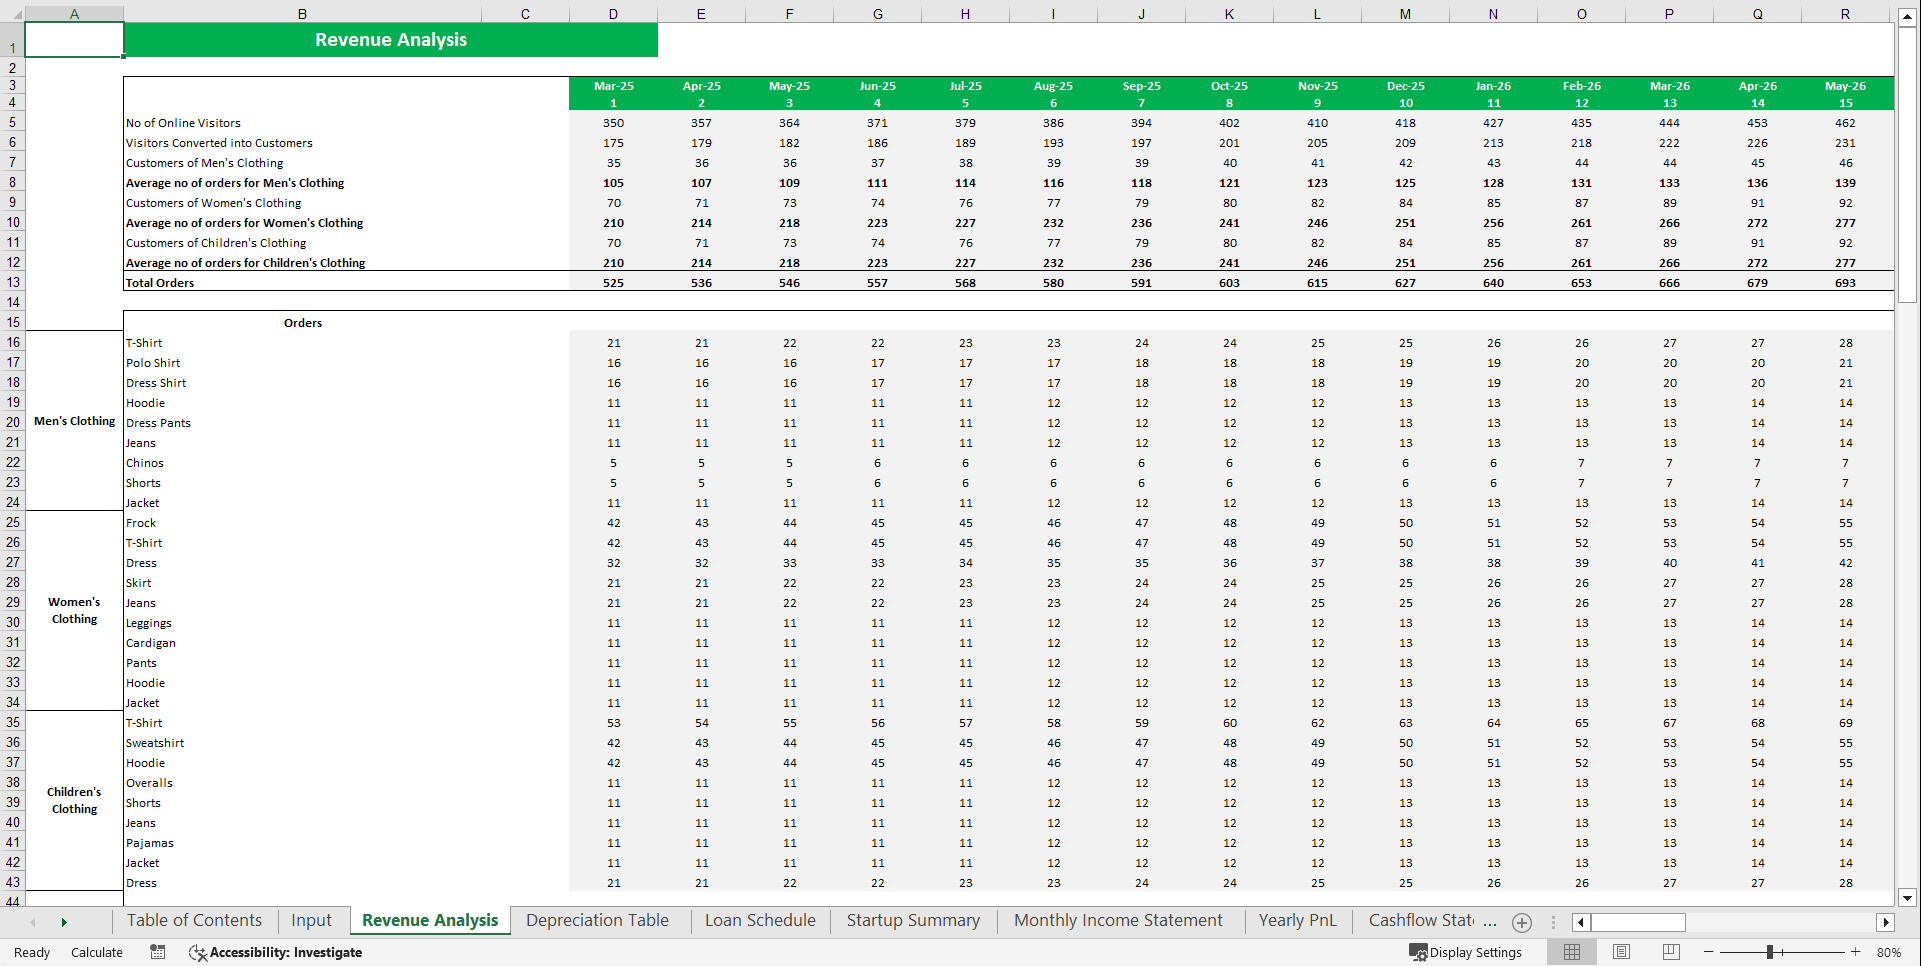This screenshot has width=1921, height=966.
Task: Click the next-sheet navigation arrow
Action: [64, 921]
